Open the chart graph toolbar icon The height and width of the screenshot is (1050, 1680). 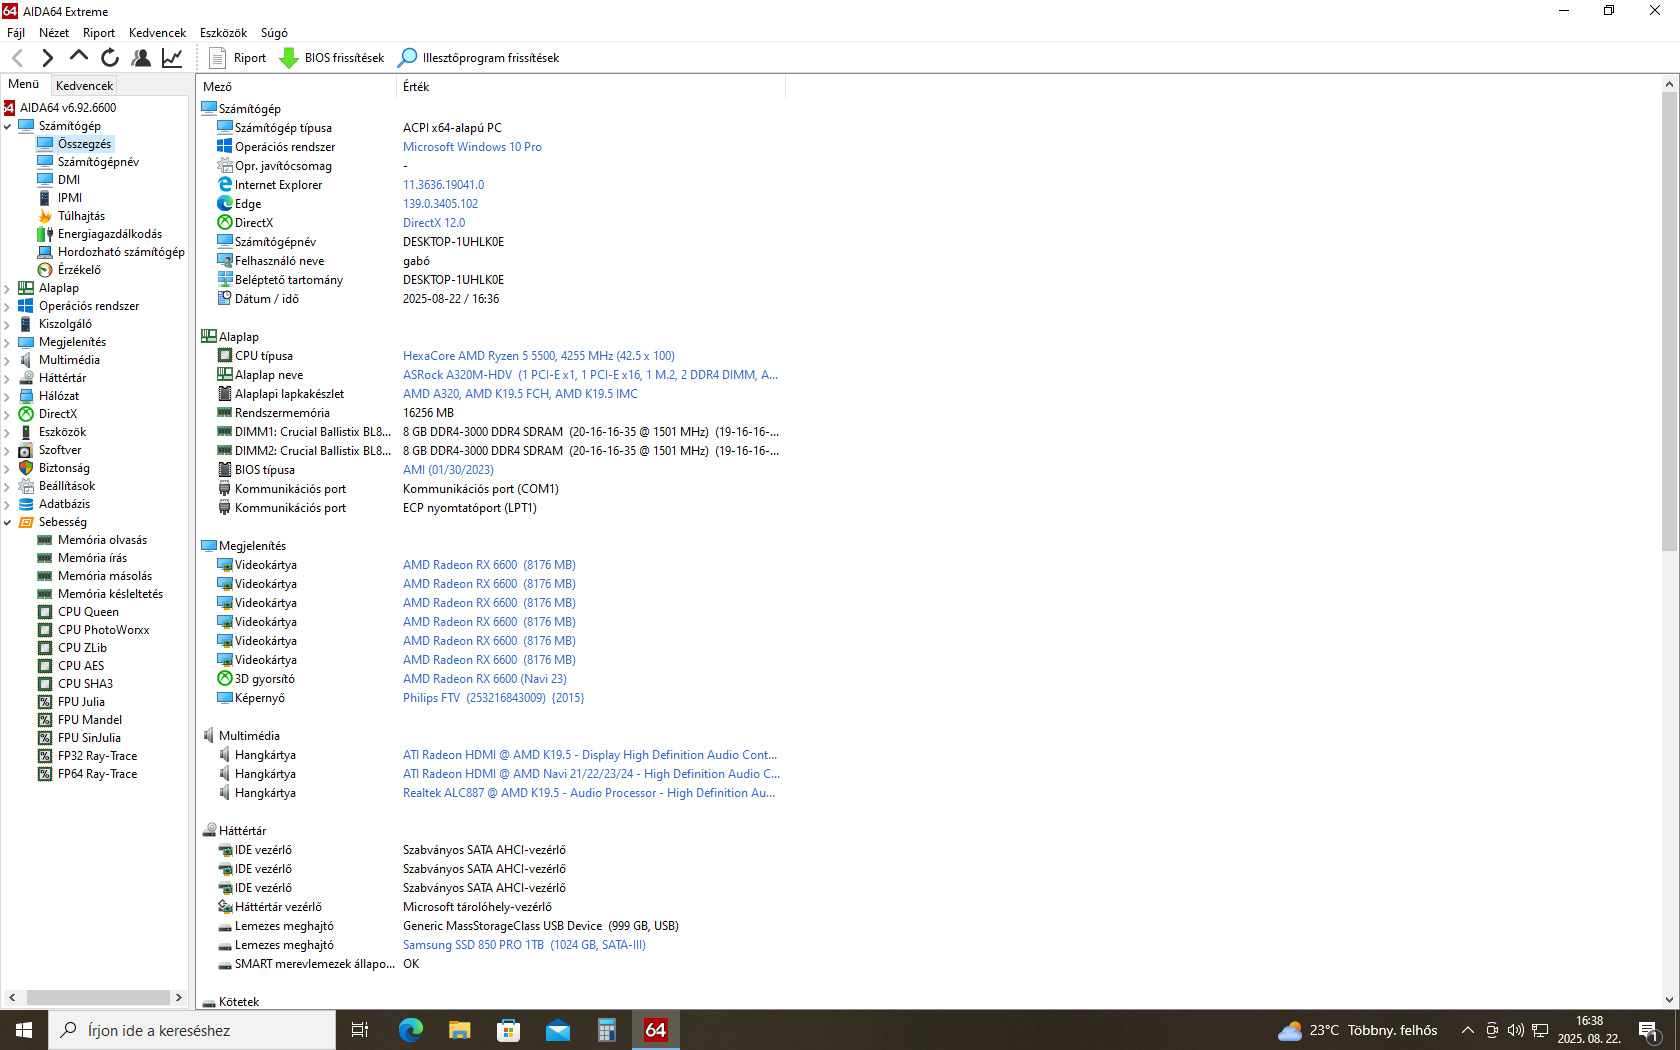[172, 58]
